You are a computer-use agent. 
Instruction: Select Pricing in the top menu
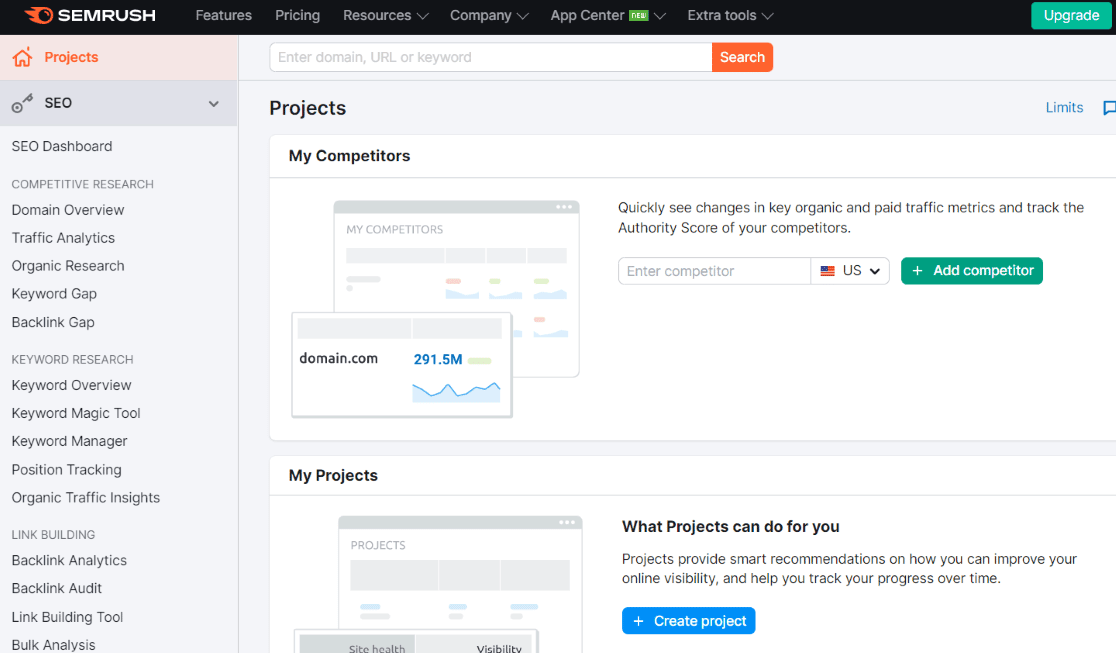(x=297, y=15)
